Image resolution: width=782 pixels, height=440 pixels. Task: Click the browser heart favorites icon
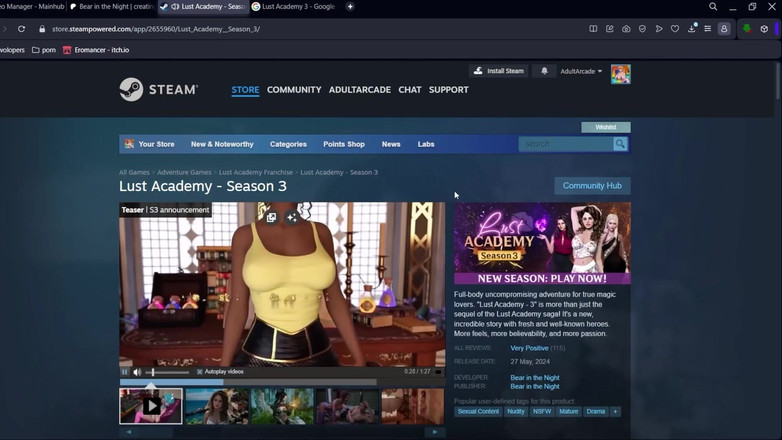pyautogui.click(x=675, y=29)
